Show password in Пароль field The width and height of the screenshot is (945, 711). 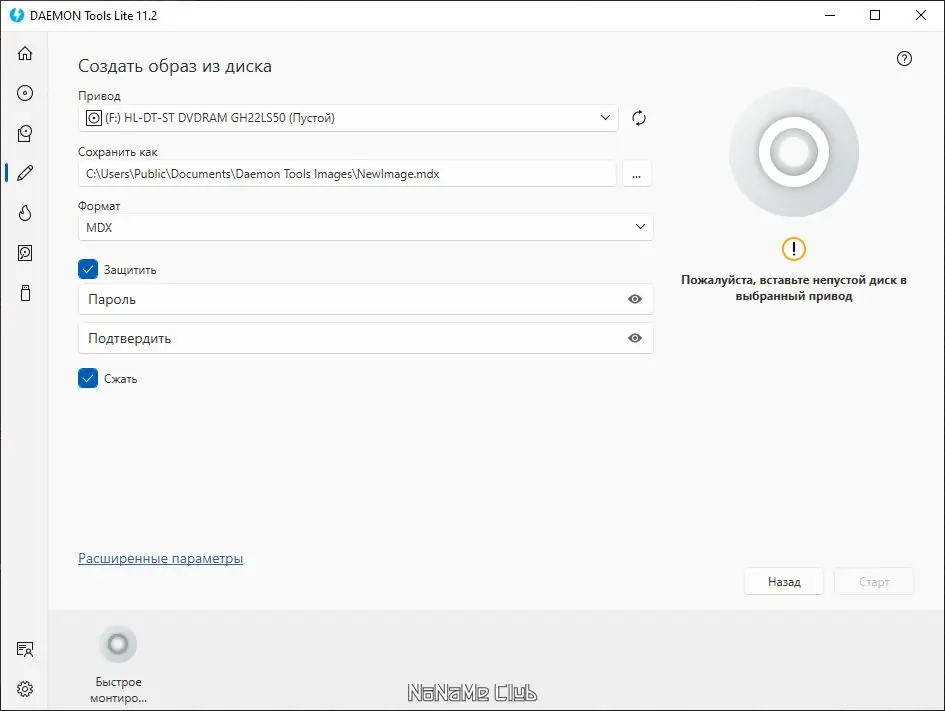634,299
